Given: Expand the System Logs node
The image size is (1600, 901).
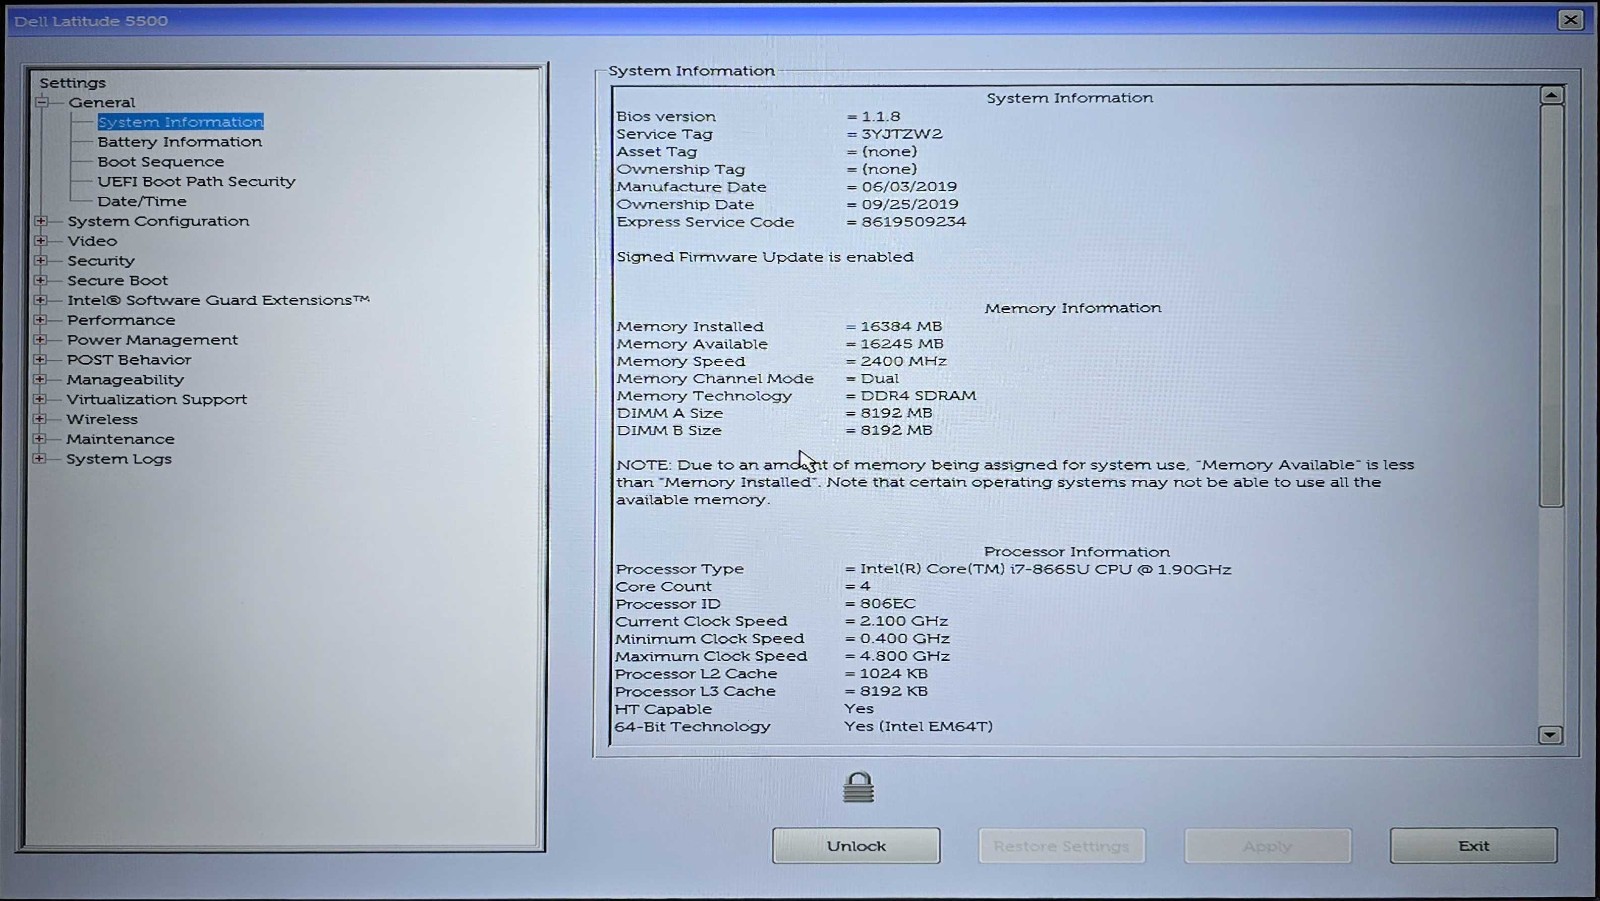Looking at the screenshot, I should pyautogui.click(x=41, y=458).
